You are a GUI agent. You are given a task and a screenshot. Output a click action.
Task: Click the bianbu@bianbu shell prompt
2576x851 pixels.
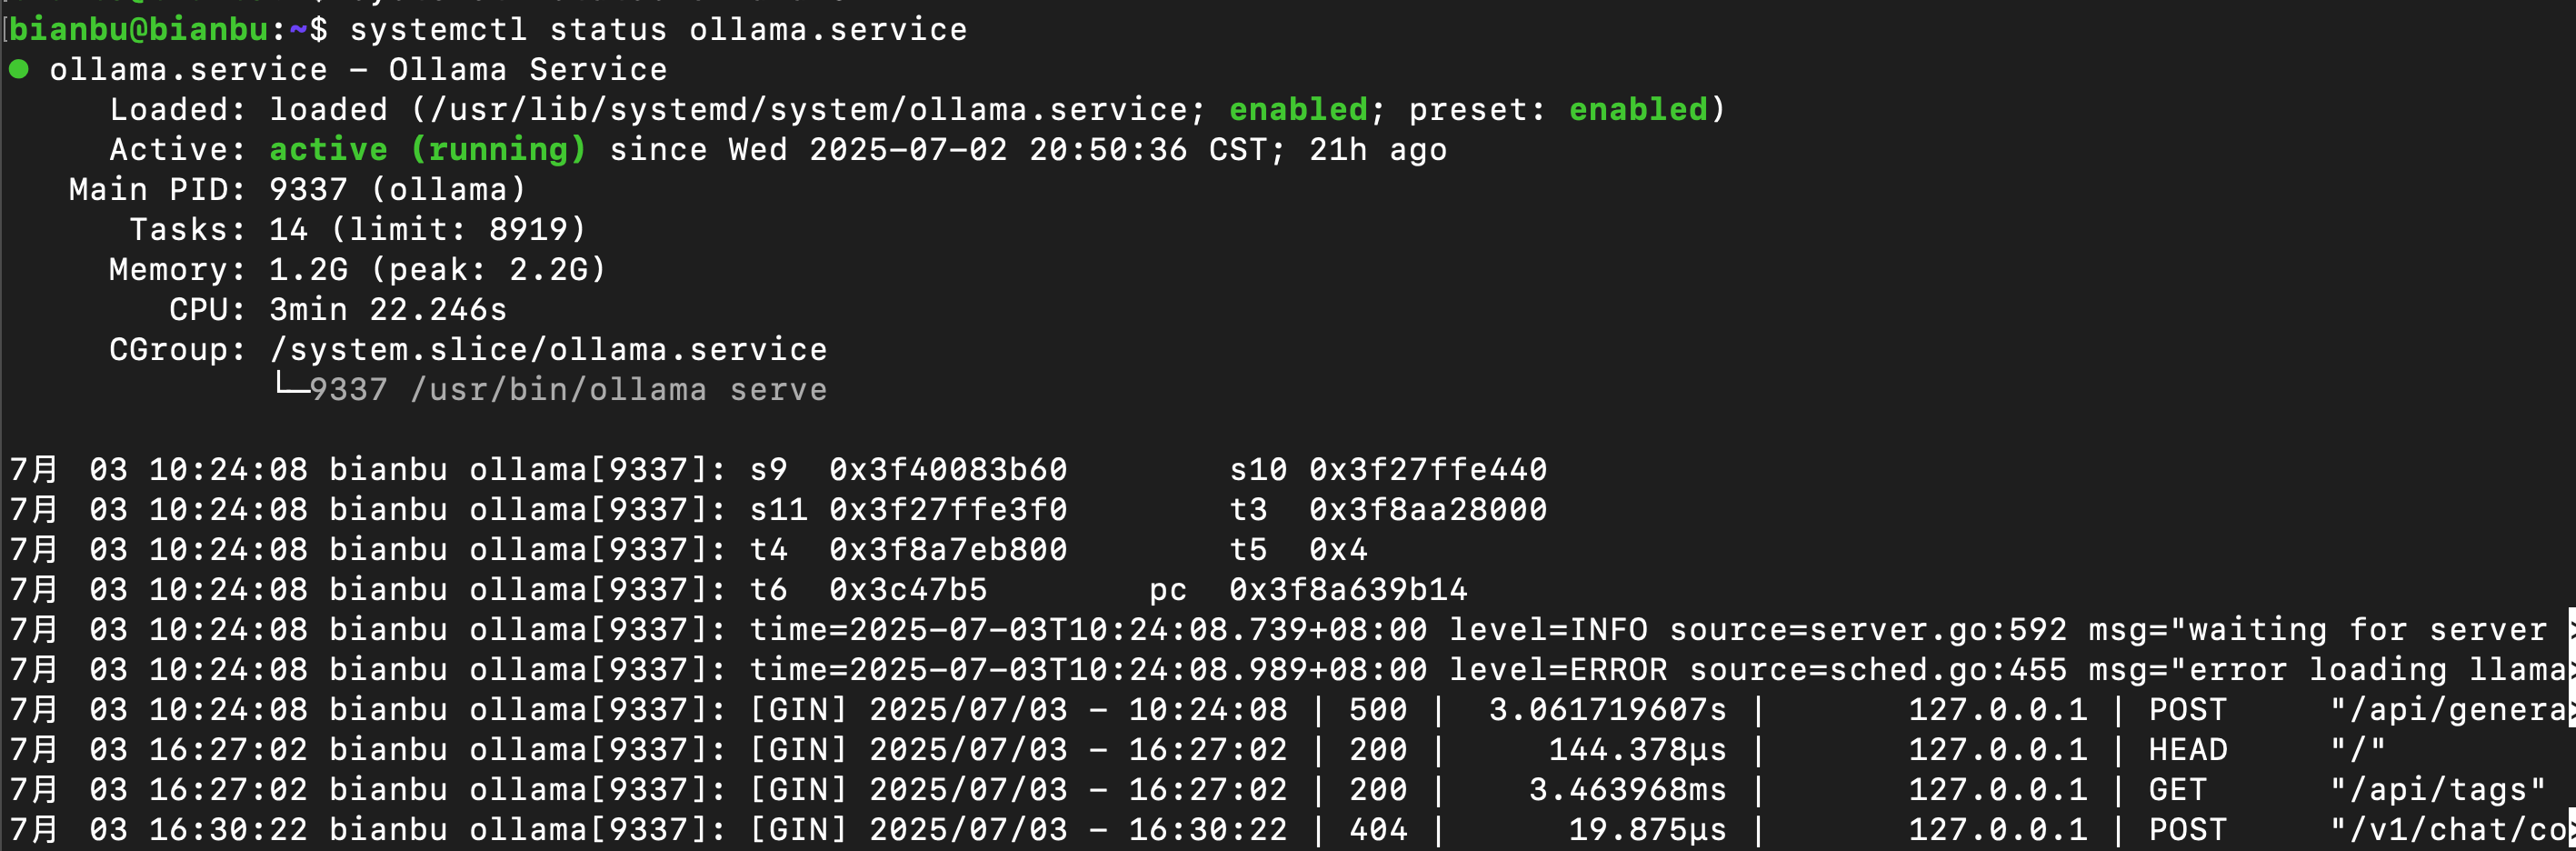click(x=138, y=29)
